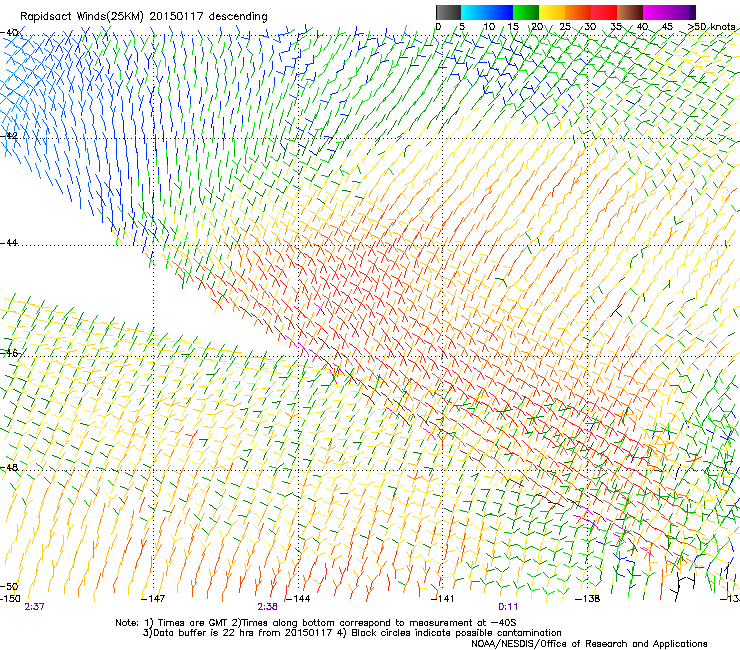Click the green 15-20 knots color segment
The width and height of the screenshot is (740, 650).
pos(526,12)
